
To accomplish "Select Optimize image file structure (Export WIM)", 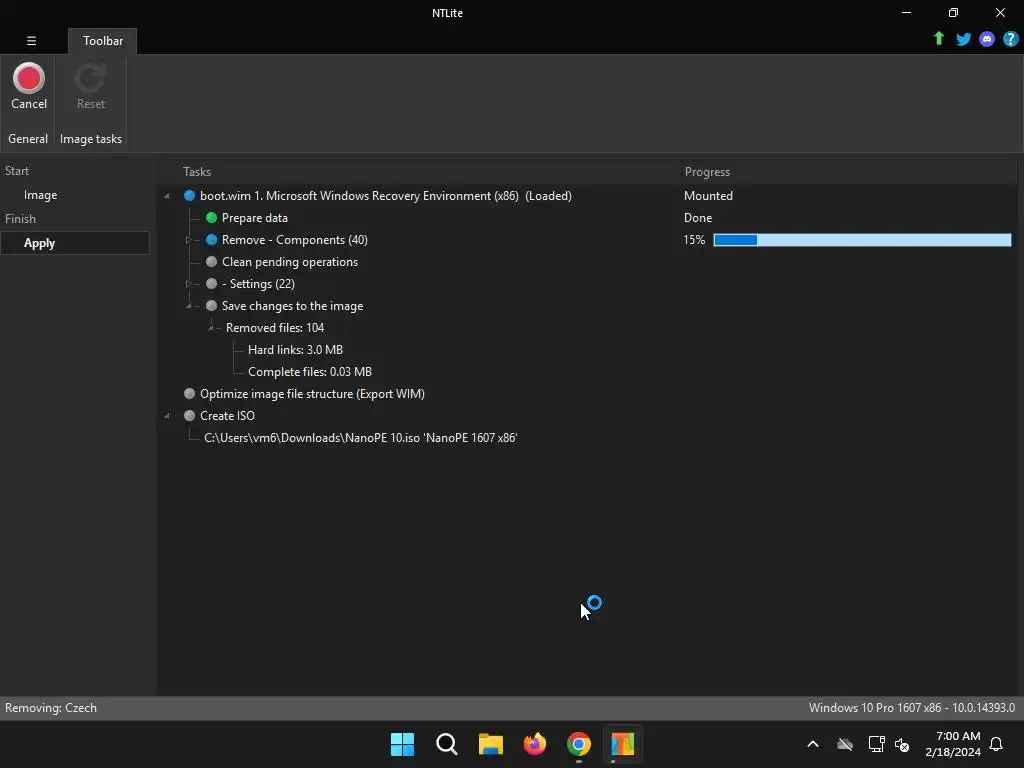I will click(x=312, y=394).
